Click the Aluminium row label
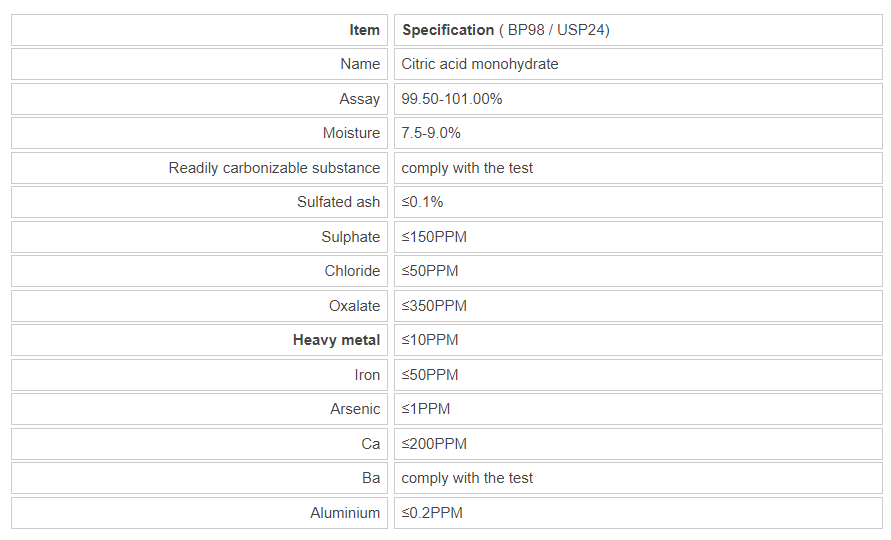Viewport: 891px width, 540px height. pos(345,513)
